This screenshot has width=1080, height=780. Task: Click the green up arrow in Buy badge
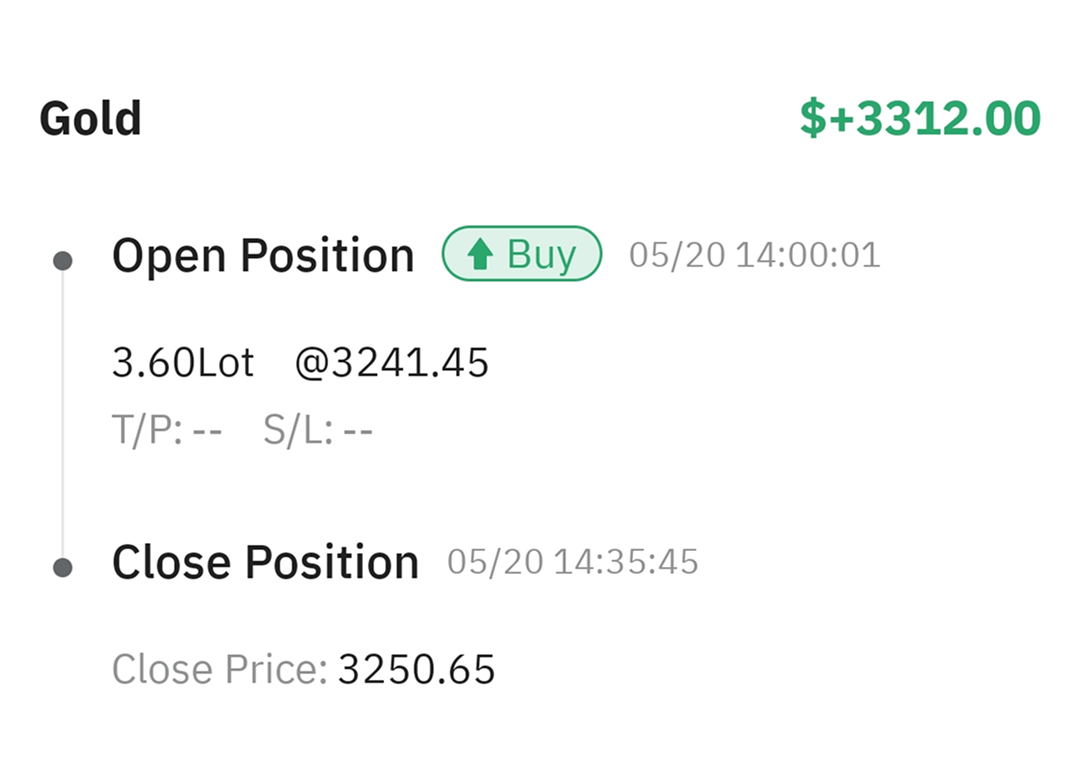coord(481,256)
